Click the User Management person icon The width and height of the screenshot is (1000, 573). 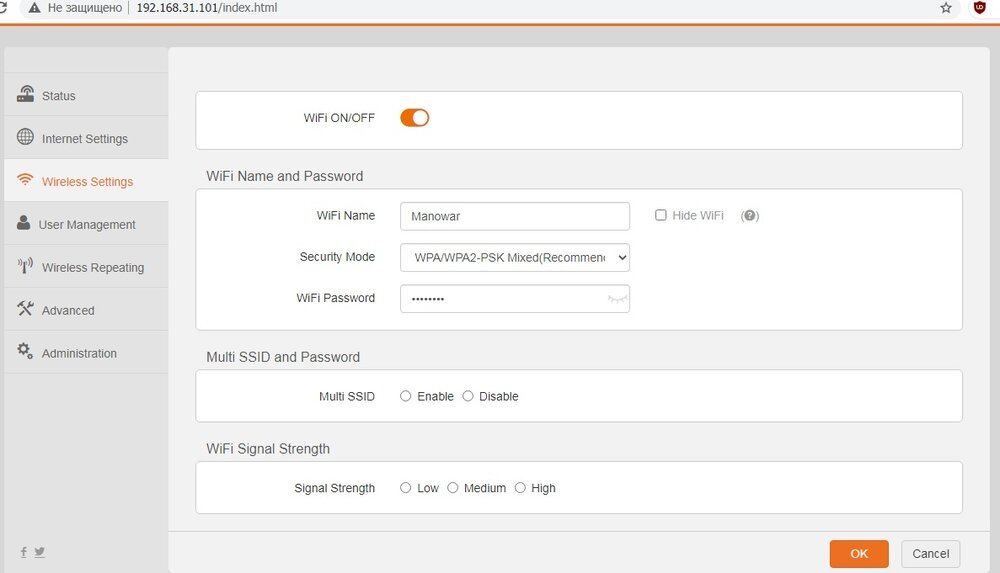[24, 224]
